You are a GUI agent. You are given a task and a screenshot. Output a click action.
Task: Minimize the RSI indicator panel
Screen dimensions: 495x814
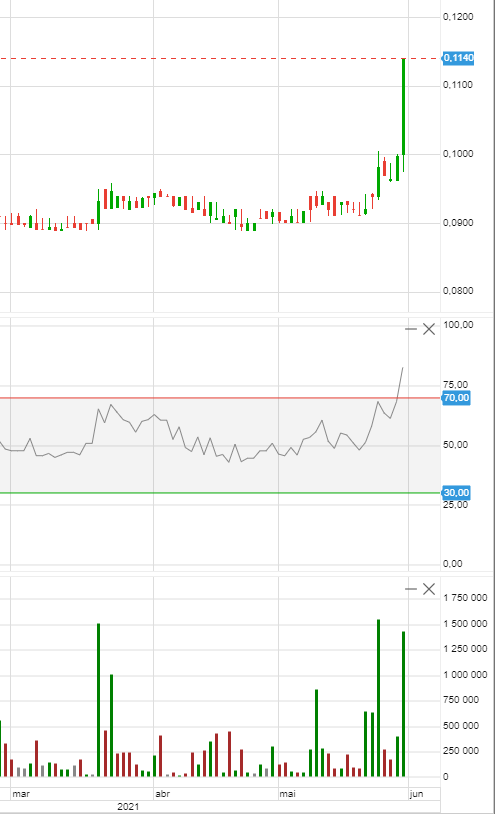pyautogui.click(x=411, y=329)
